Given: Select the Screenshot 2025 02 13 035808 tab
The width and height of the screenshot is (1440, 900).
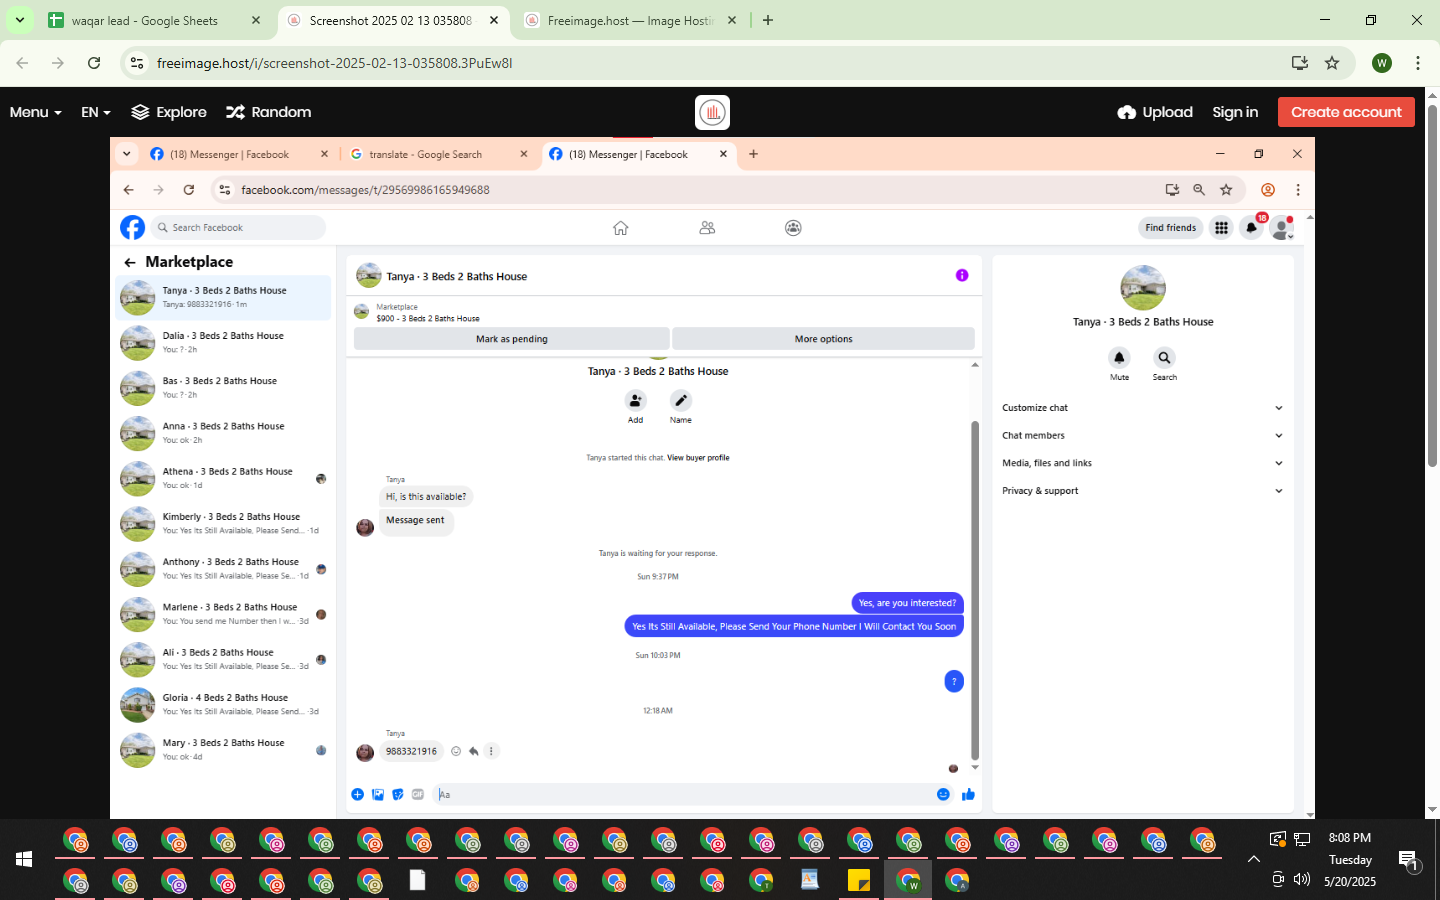Looking at the screenshot, I should tap(392, 20).
